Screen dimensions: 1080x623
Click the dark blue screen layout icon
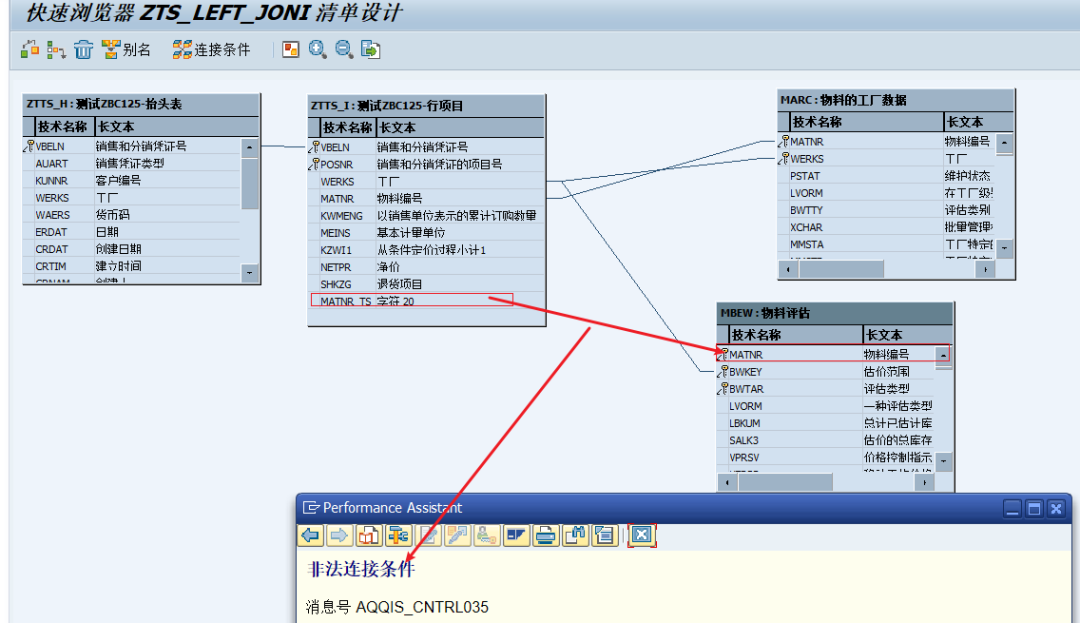516,535
